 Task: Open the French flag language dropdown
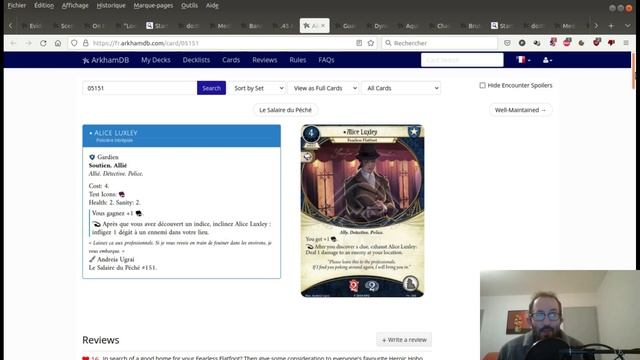point(523,60)
